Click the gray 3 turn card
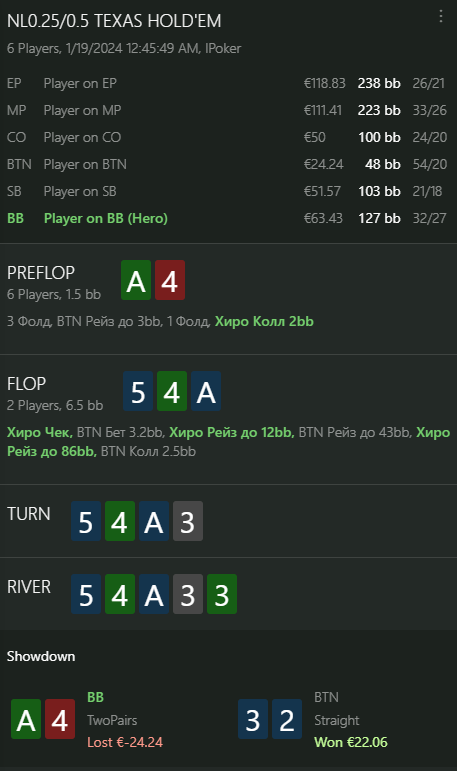This screenshot has height=771, width=457. pos(187,521)
